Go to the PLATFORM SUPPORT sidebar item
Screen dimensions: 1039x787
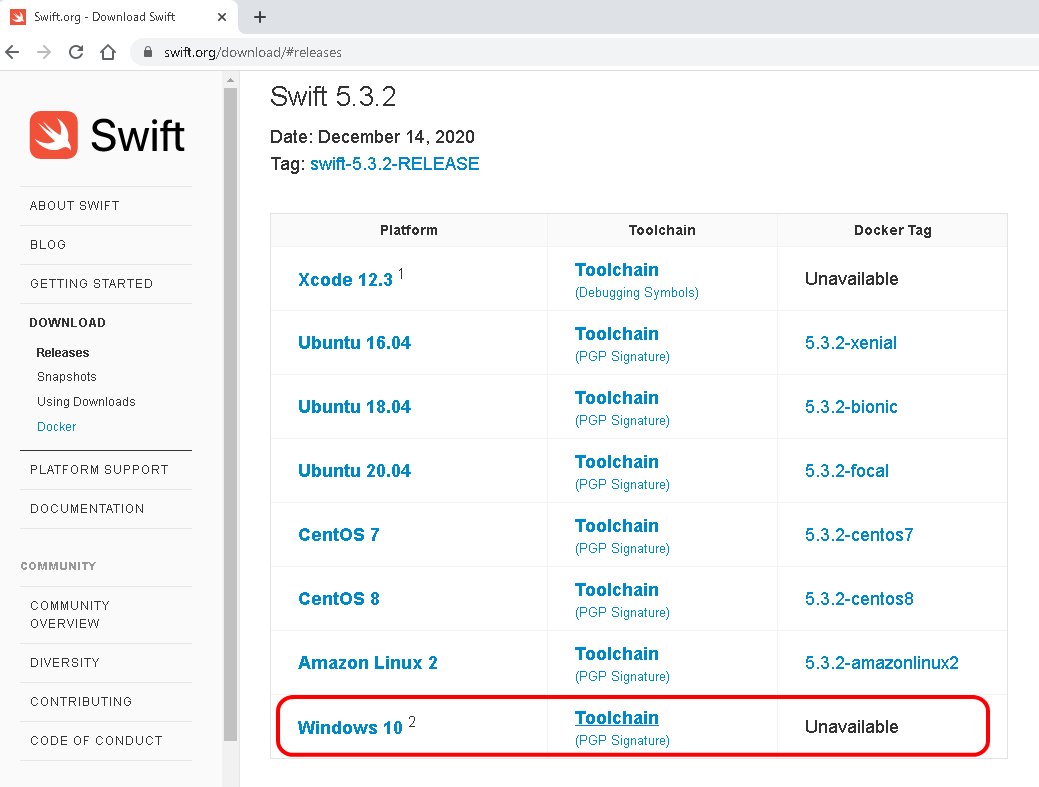(100, 469)
